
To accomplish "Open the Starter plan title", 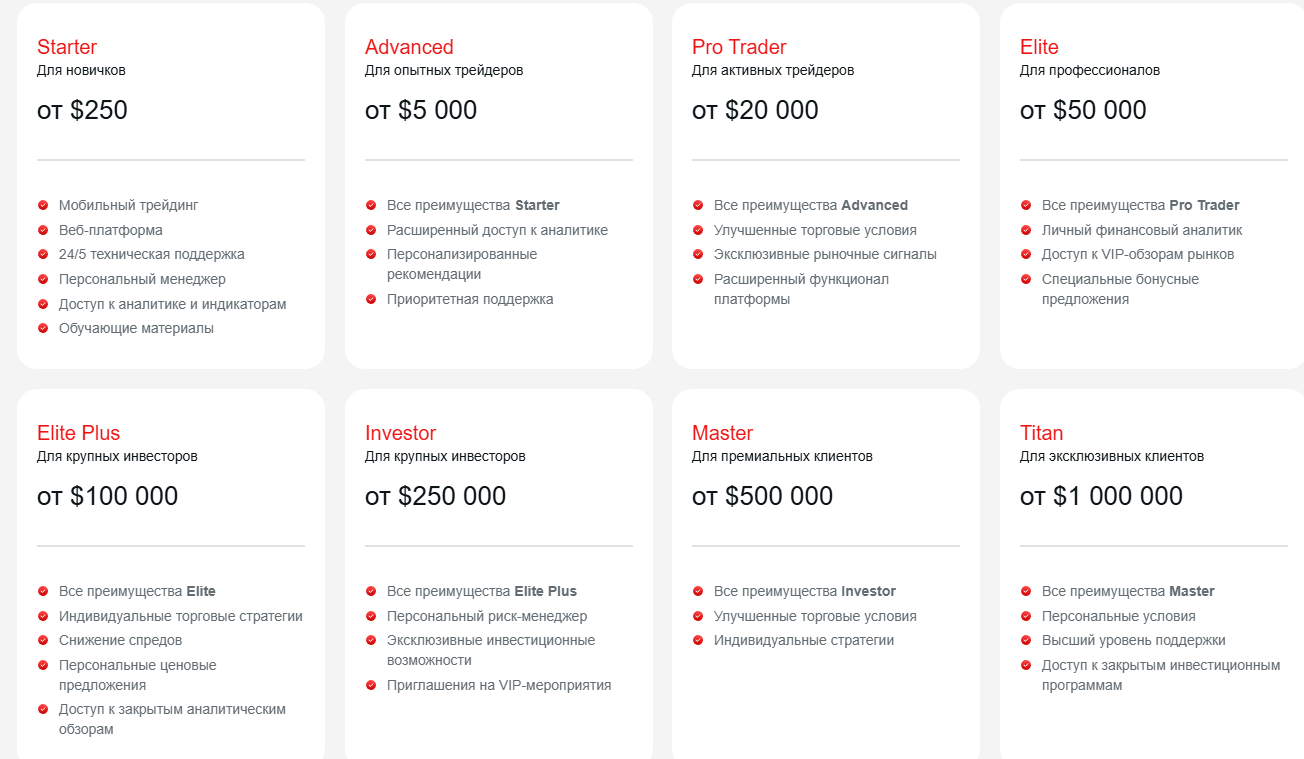I will click(67, 47).
